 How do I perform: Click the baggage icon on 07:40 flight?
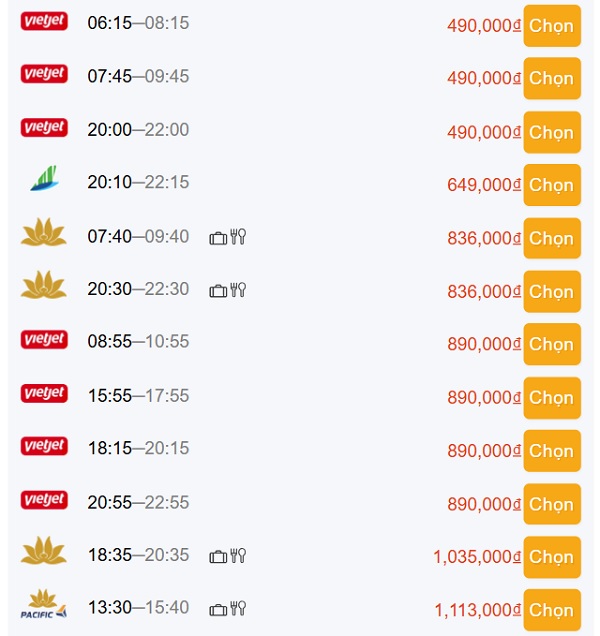[218, 237]
